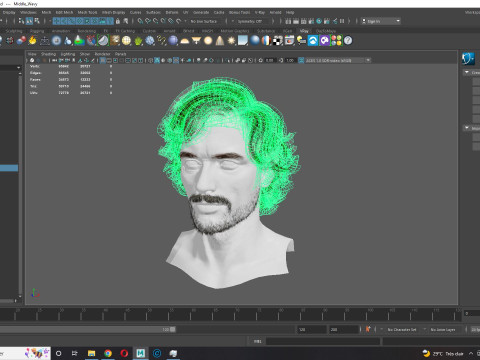
Task: Open the viewport Panels menu
Action: (x=121, y=54)
